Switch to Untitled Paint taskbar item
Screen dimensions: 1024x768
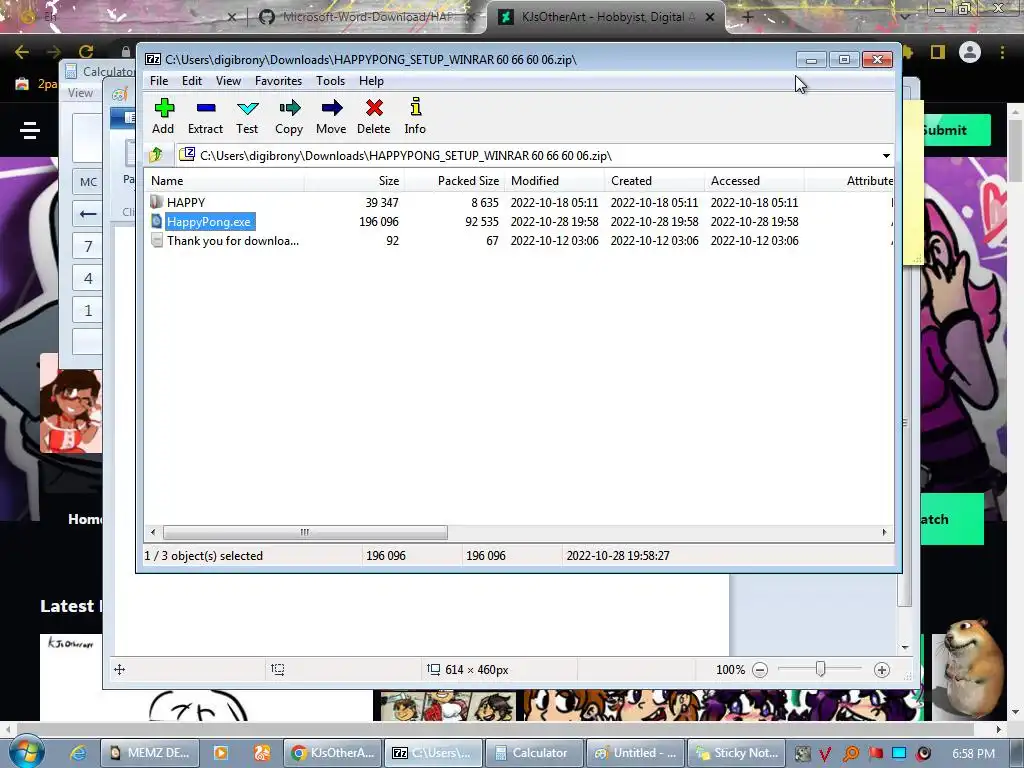click(x=634, y=753)
